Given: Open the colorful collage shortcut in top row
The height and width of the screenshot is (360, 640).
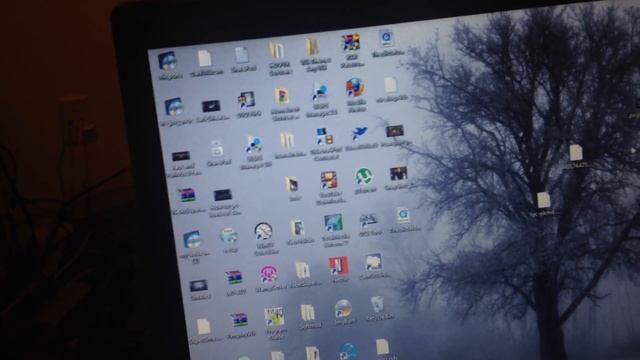Looking at the screenshot, I should tap(351, 42).
